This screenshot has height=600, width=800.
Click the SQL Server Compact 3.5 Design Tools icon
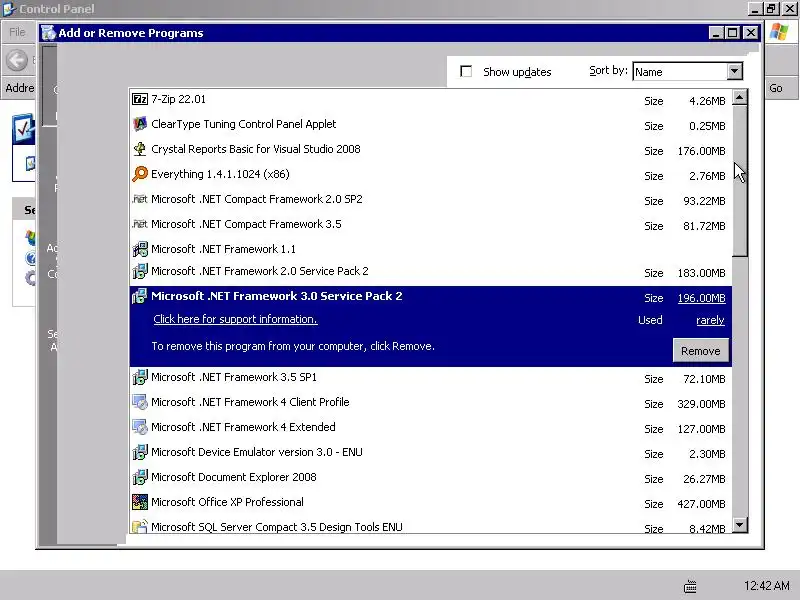(140, 526)
